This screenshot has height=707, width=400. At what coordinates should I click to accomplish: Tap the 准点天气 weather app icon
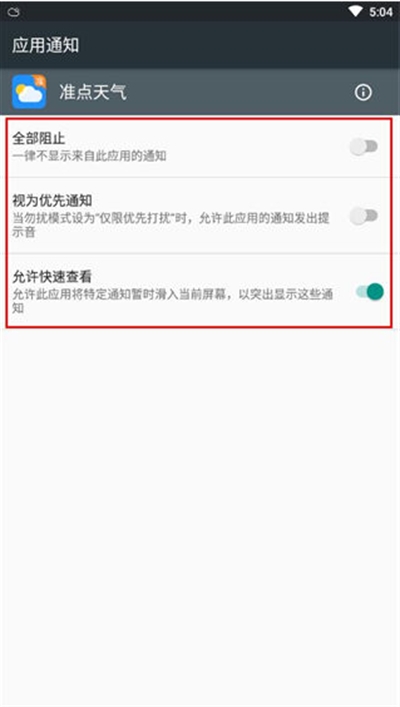pyautogui.click(x=29, y=92)
